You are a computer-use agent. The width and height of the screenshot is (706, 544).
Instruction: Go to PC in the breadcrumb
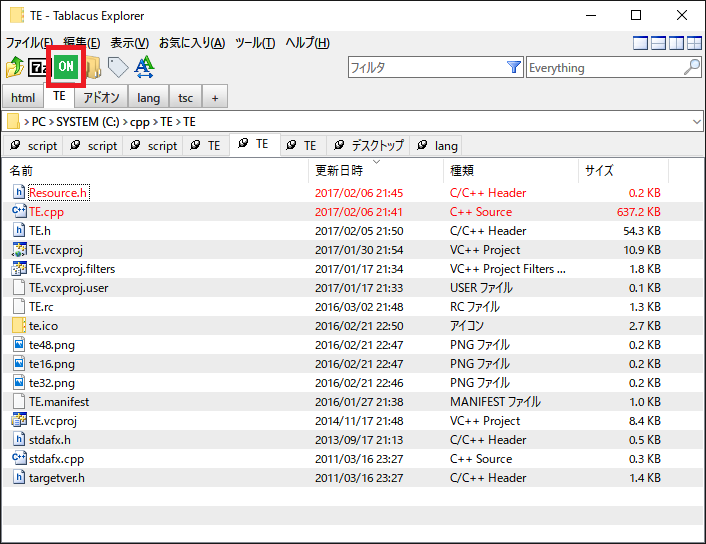[x=39, y=122]
